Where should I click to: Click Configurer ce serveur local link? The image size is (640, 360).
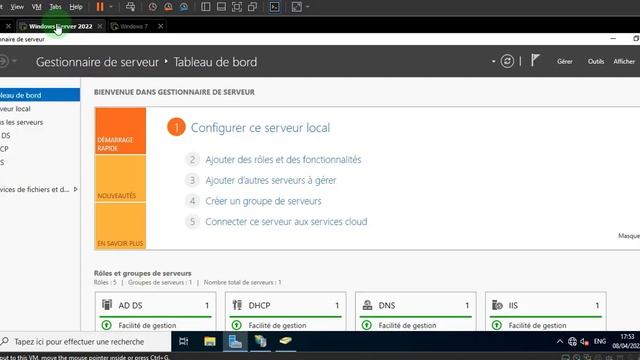(x=260, y=128)
